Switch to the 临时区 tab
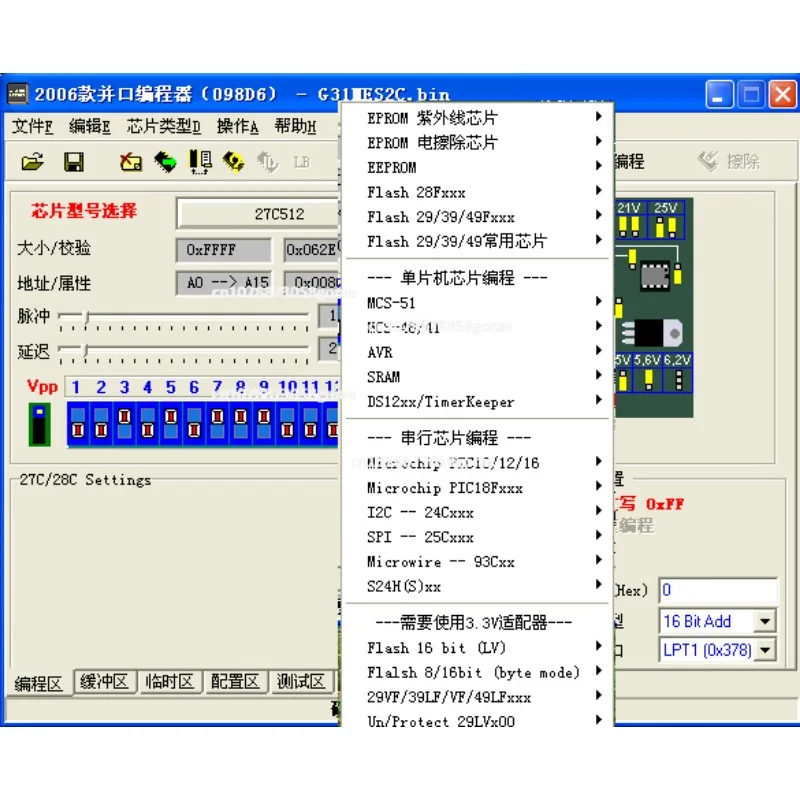 (x=170, y=682)
